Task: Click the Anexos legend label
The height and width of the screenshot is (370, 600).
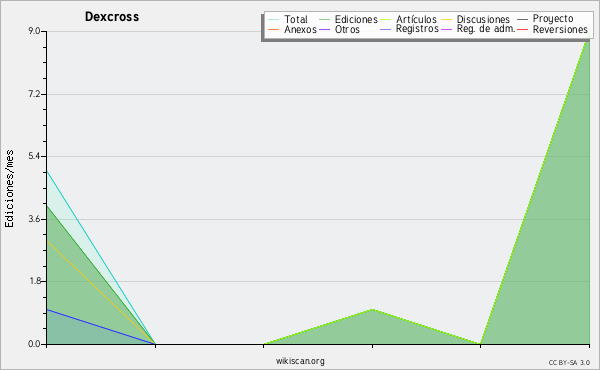Action: coord(300,29)
